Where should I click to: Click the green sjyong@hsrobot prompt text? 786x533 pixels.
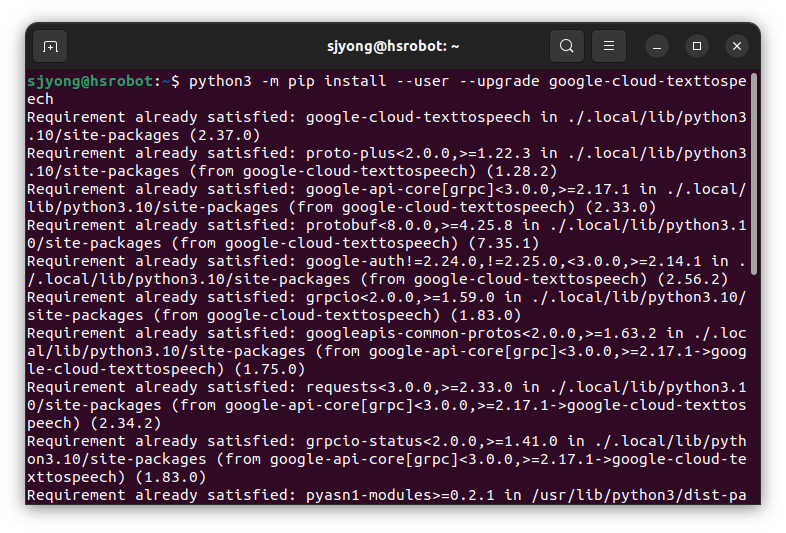[90, 81]
